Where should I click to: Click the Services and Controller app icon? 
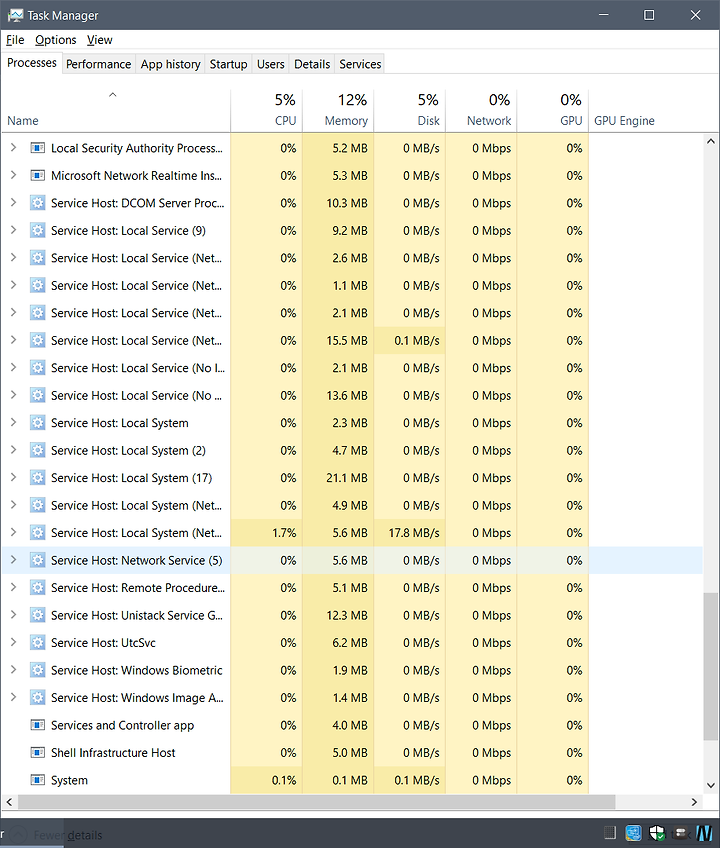pos(37,725)
